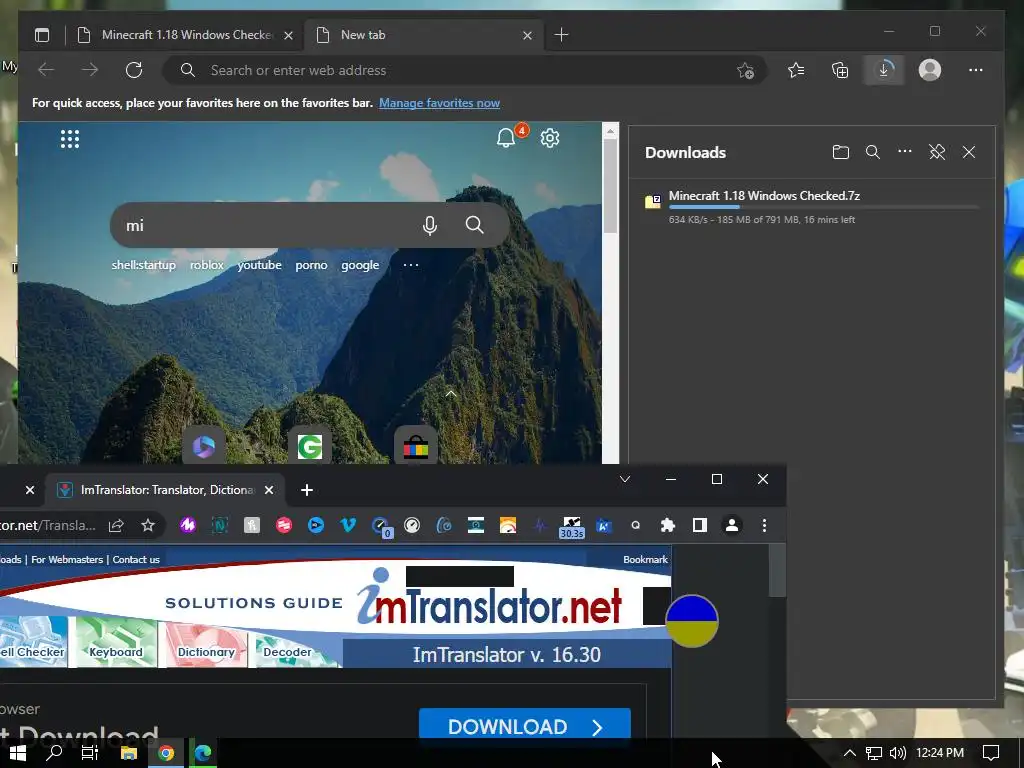Select the google suggestion
The image size is (1024, 768).
pos(360,264)
